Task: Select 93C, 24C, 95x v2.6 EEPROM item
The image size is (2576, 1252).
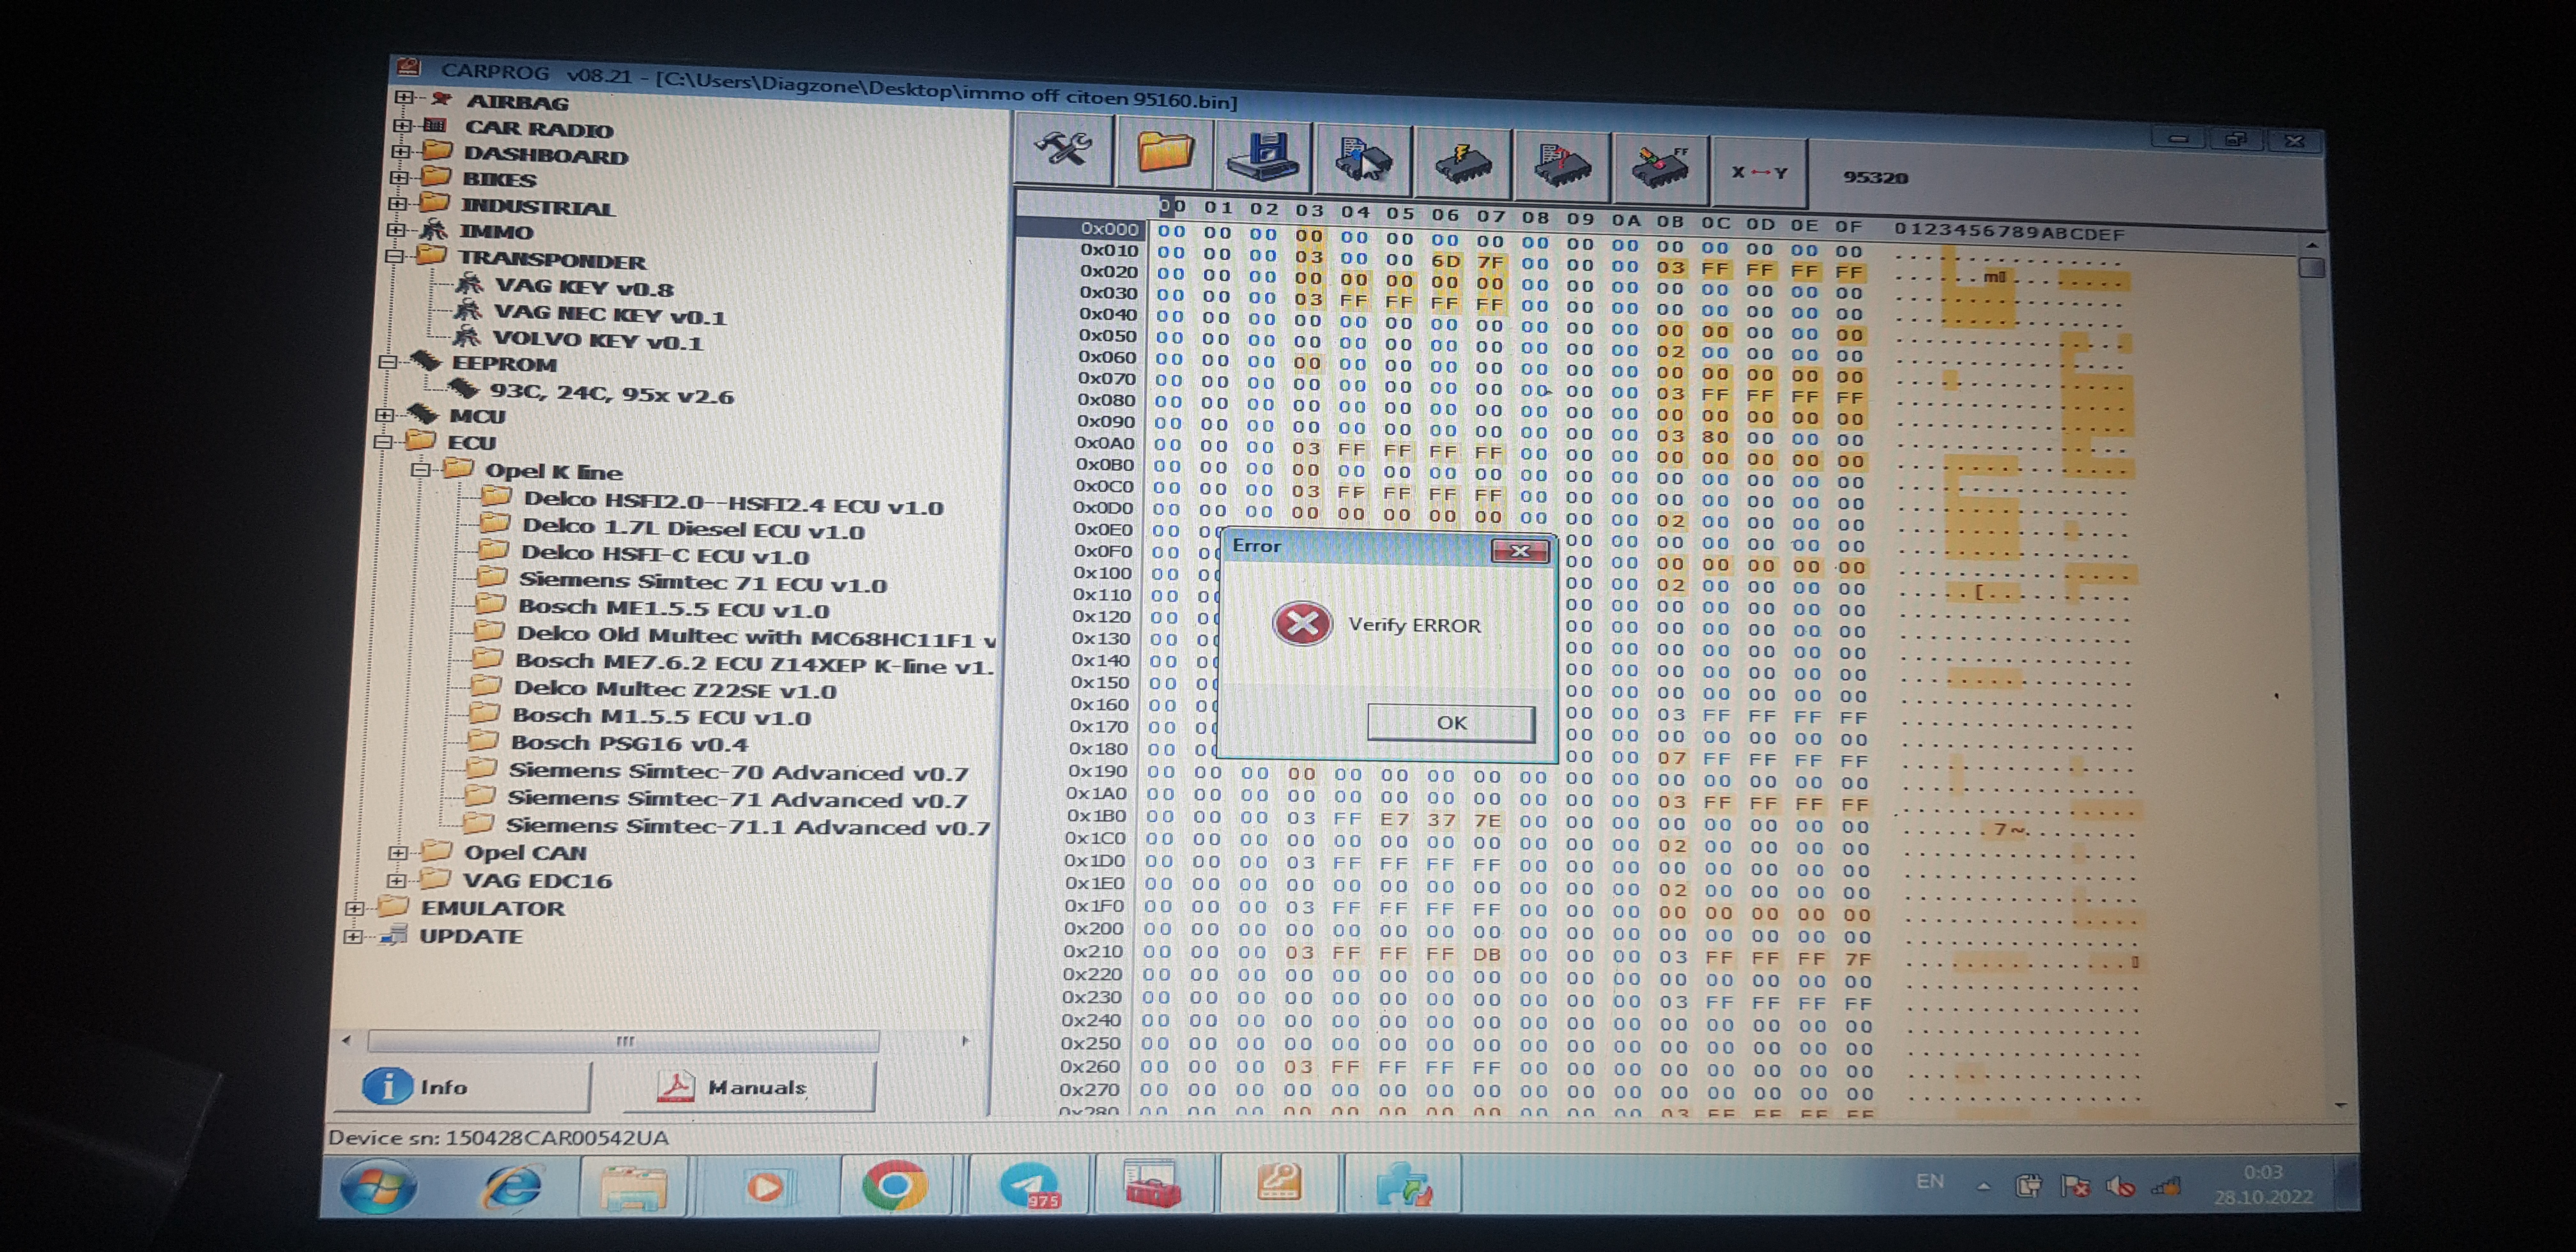Action: 611,394
